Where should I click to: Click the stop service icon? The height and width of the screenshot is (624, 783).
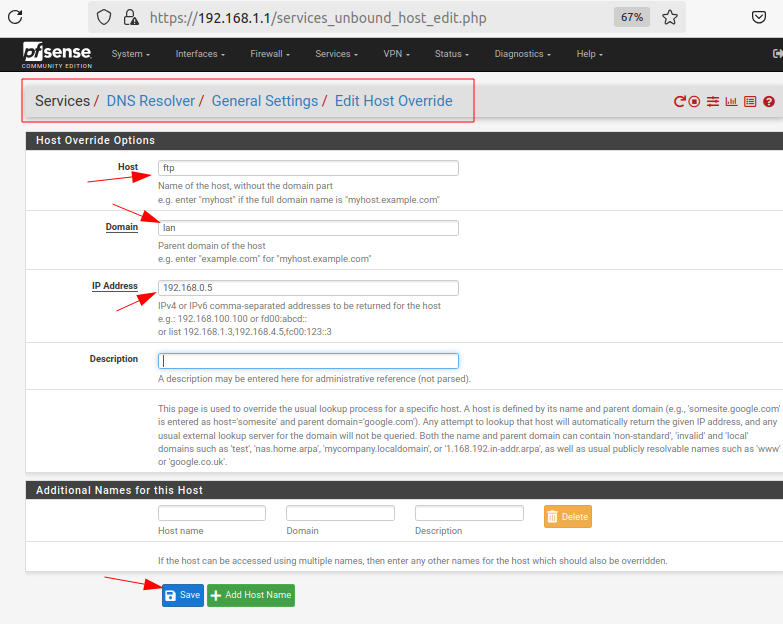[694, 102]
